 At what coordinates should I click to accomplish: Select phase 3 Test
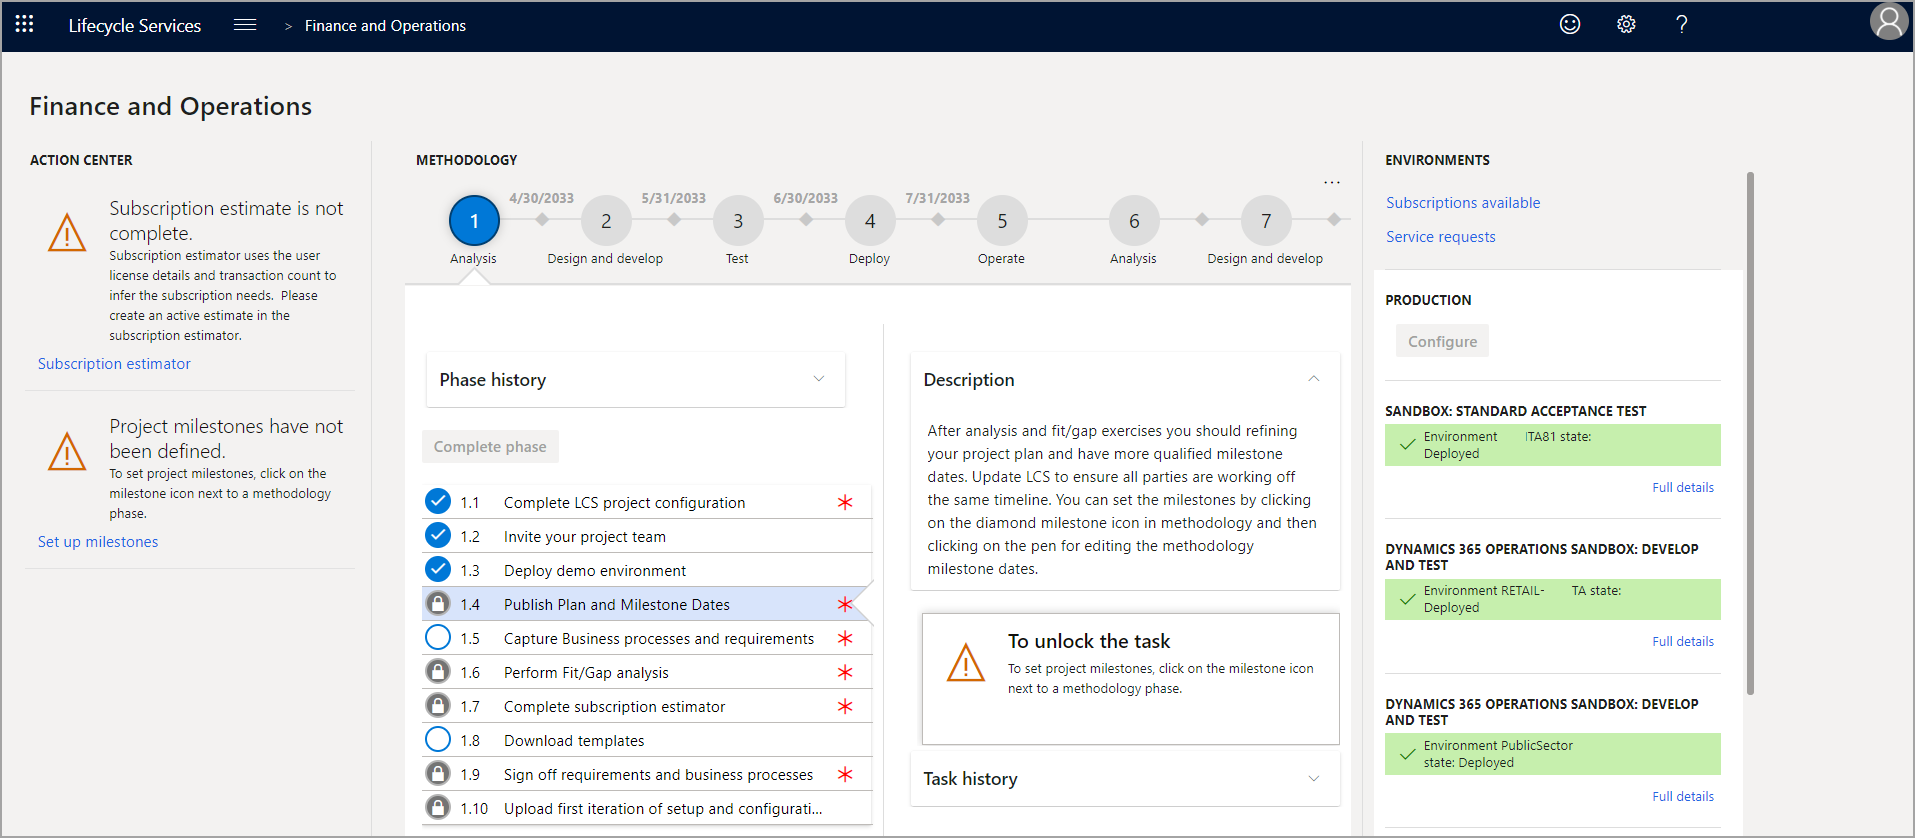pos(738,220)
